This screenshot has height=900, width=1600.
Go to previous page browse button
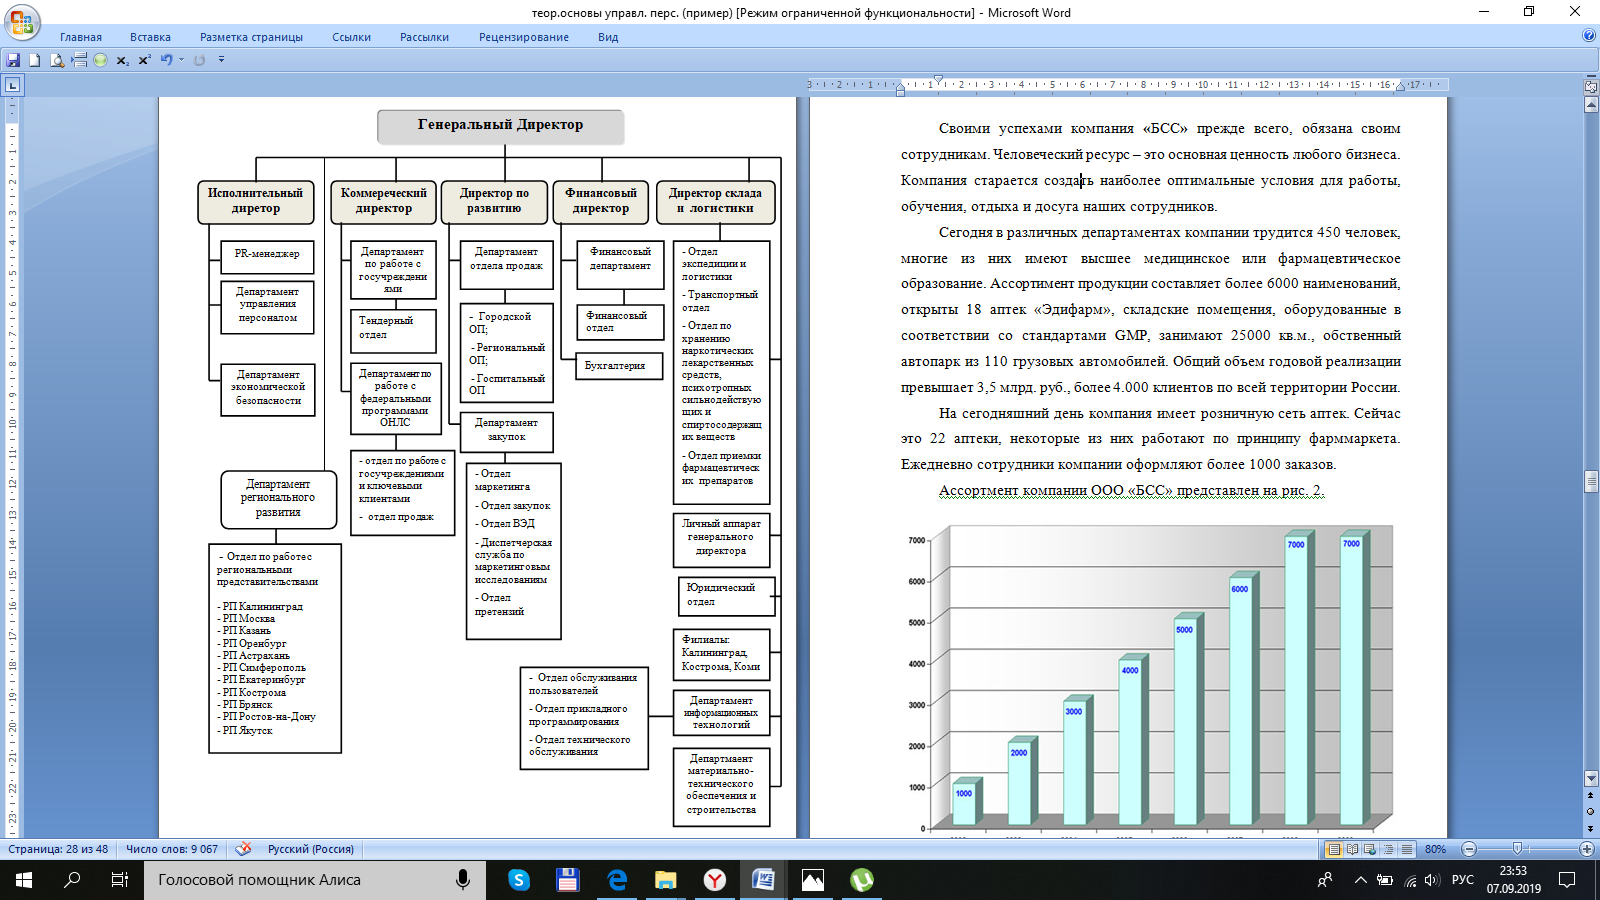pos(1591,797)
